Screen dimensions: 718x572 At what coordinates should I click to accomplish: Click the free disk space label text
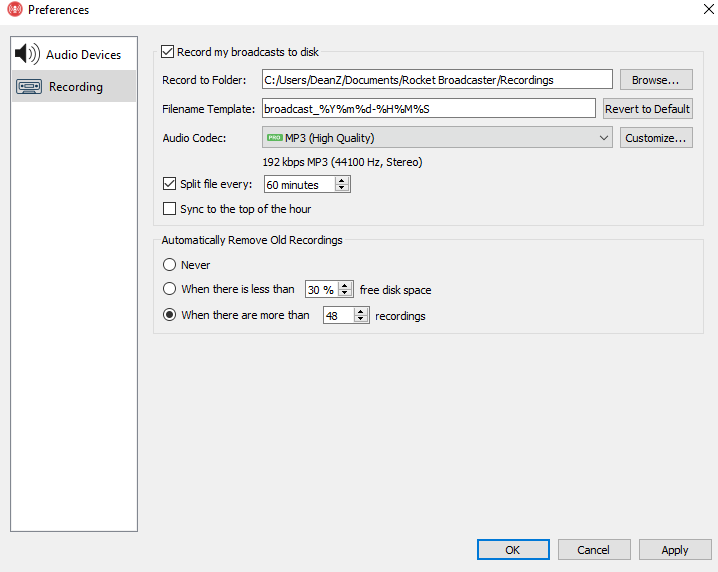[396, 290]
